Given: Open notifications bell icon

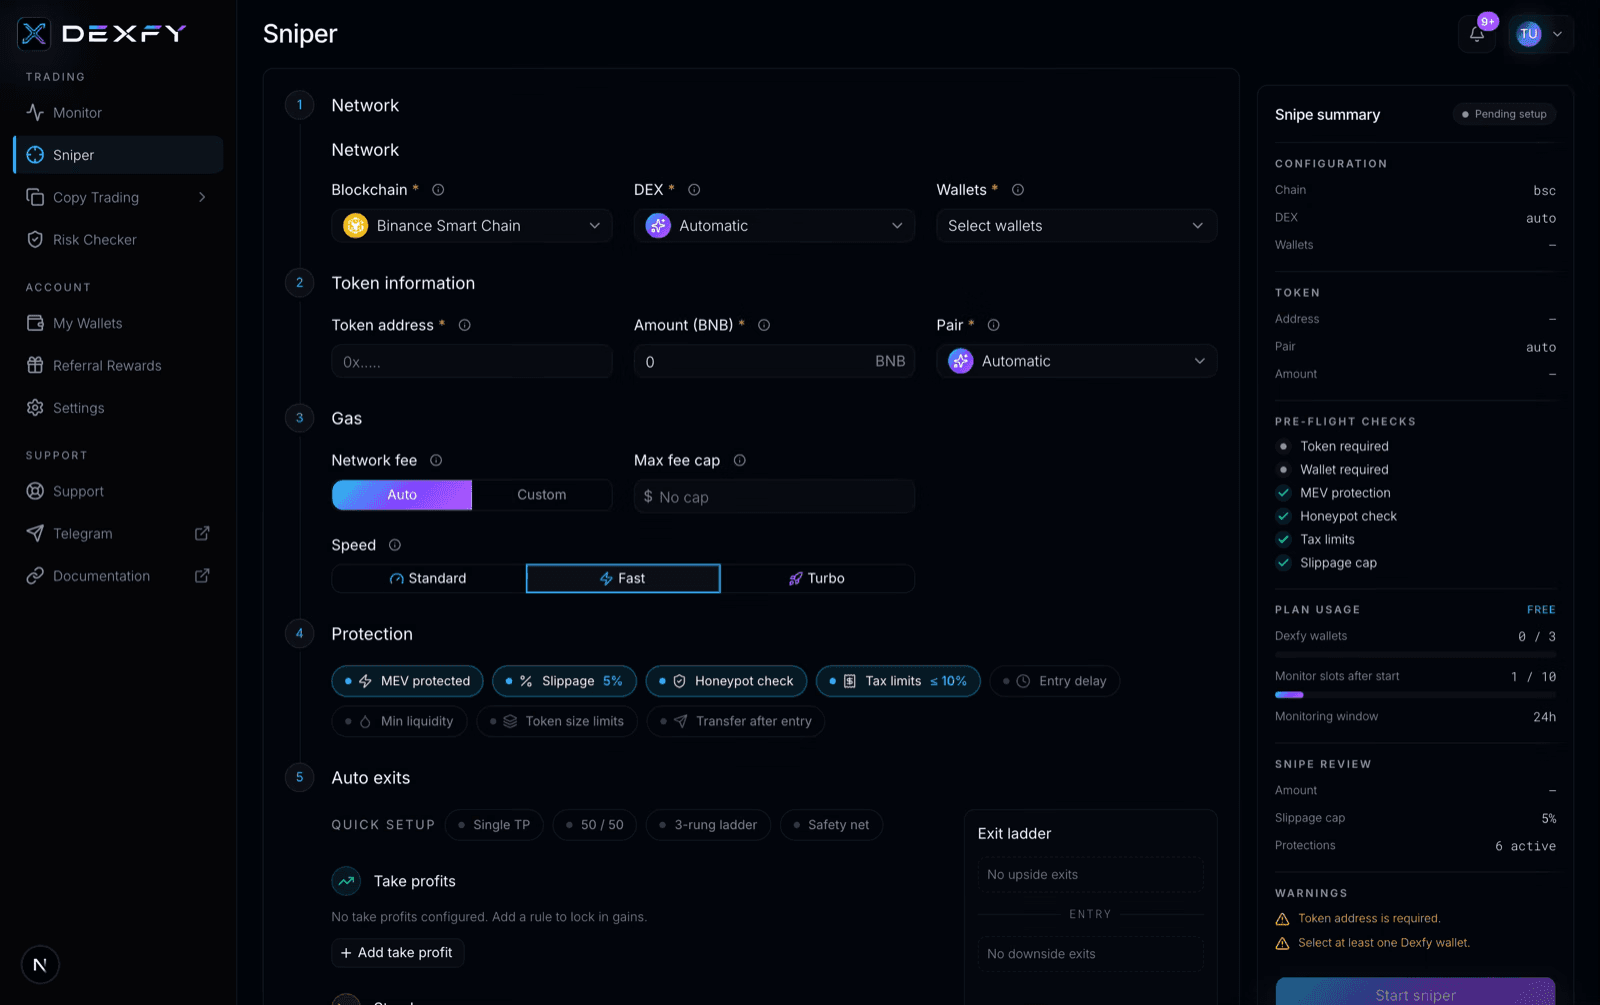Looking at the screenshot, I should click(1477, 34).
